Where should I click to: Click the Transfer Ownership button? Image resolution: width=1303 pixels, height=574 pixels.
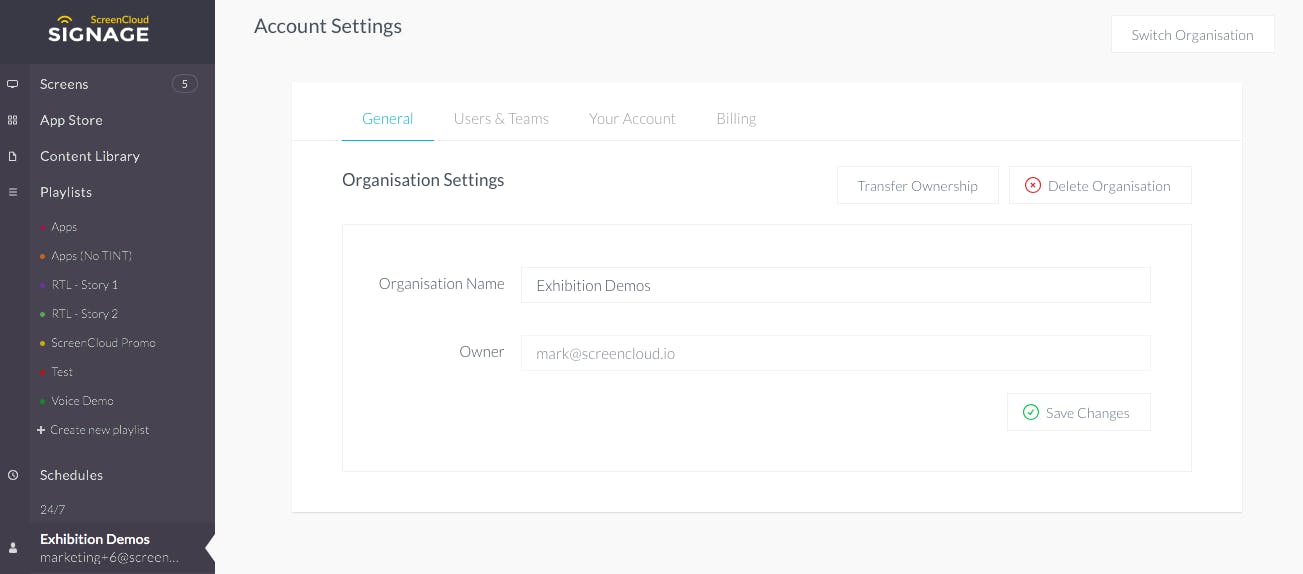coord(917,185)
